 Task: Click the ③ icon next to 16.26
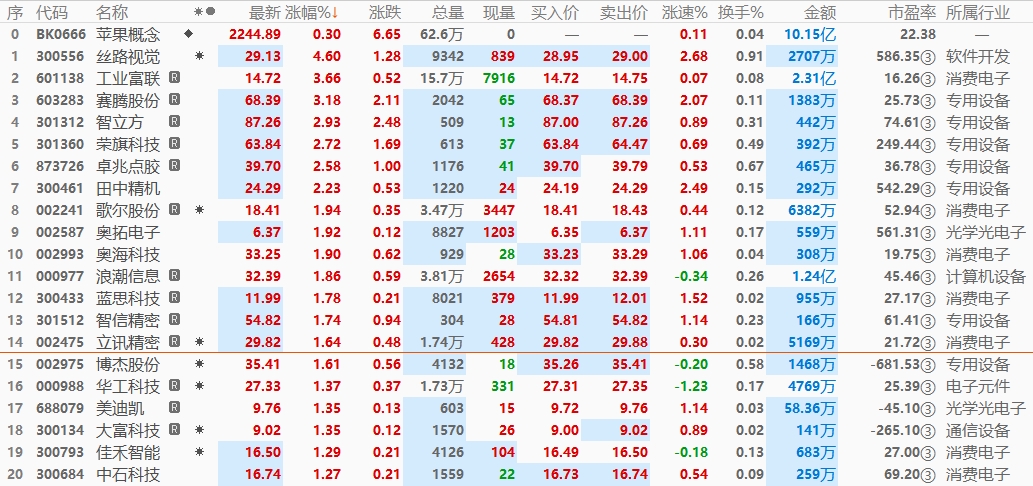(928, 80)
